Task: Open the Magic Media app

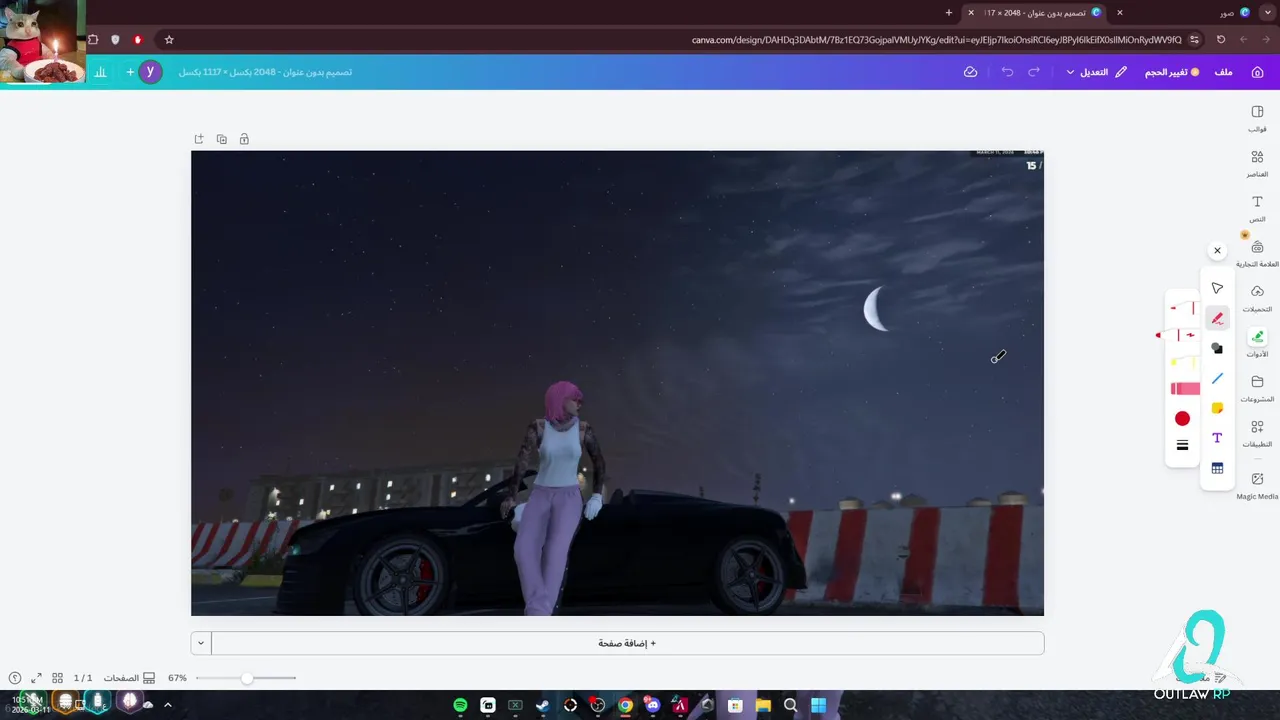Action: pyautogui.click(x=1257, y=486)
